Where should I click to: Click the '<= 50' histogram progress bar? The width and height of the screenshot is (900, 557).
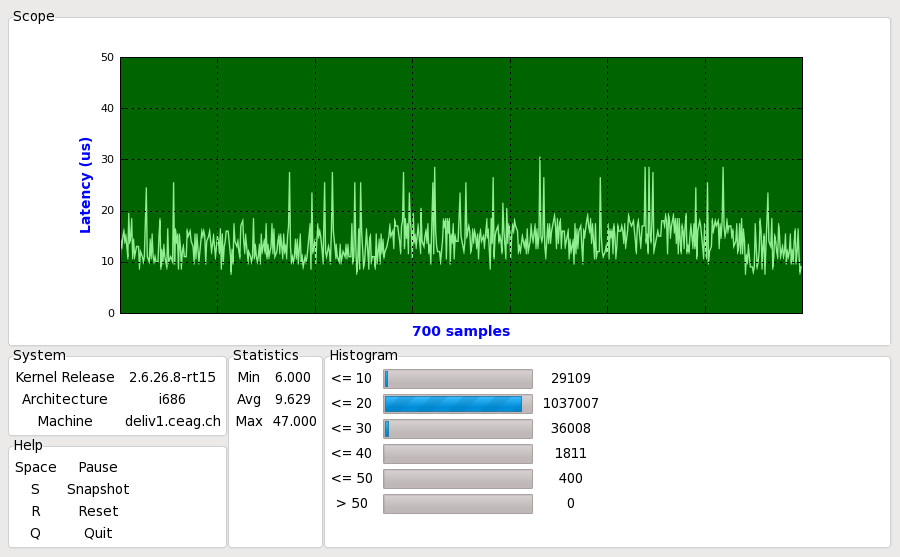(x=458, y=479)
